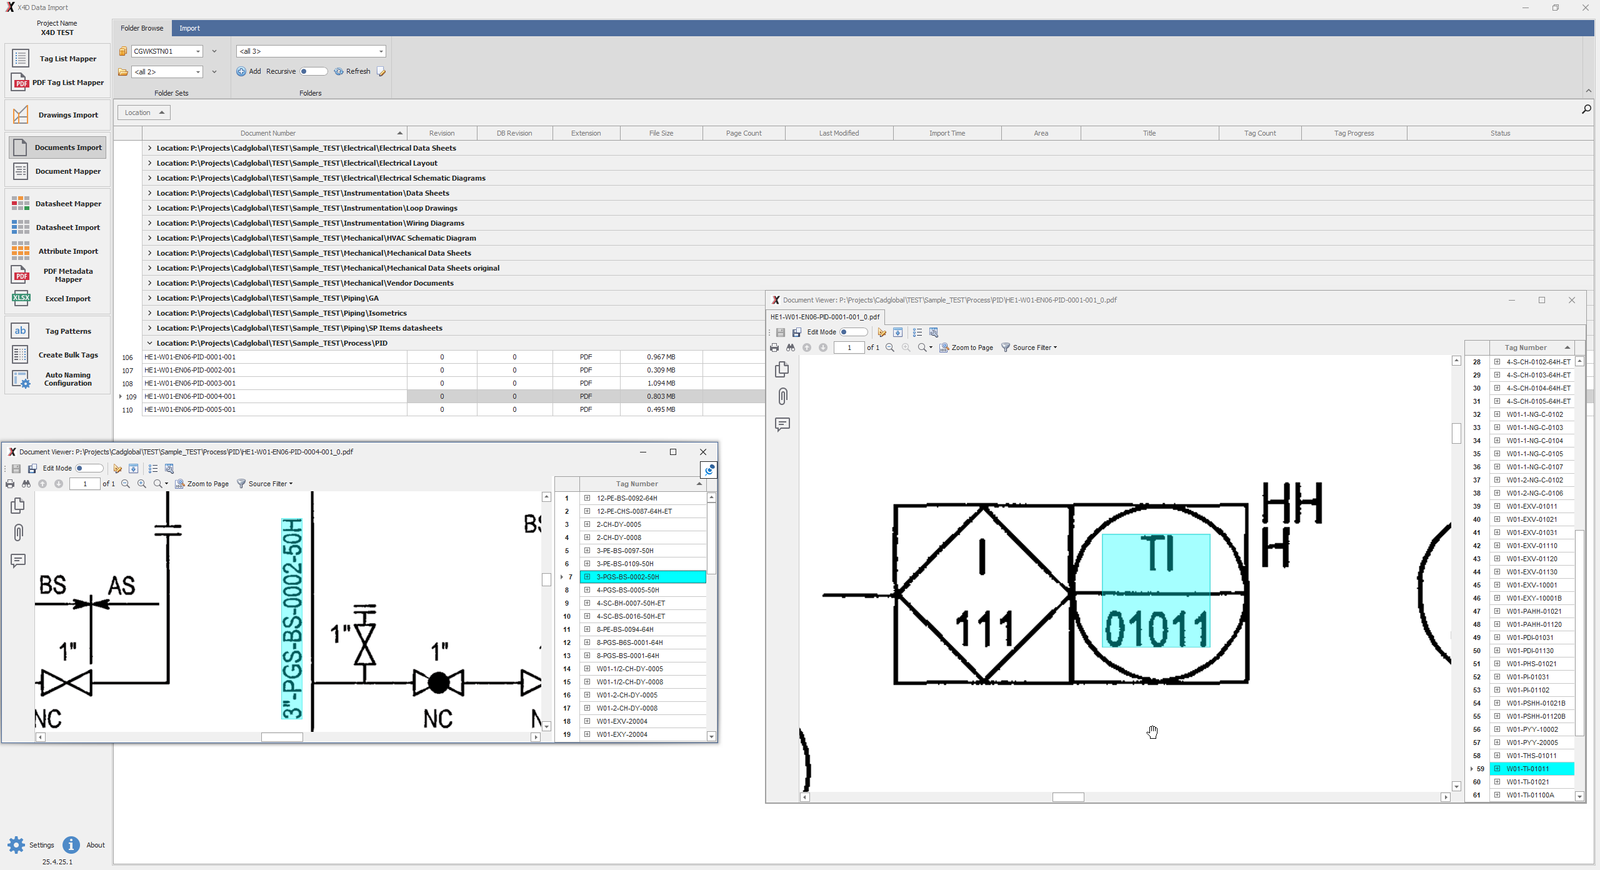Open comments panel in PID-0001 viewer
This screenshot has width=1600, height=870.
[x=782, y=425]
